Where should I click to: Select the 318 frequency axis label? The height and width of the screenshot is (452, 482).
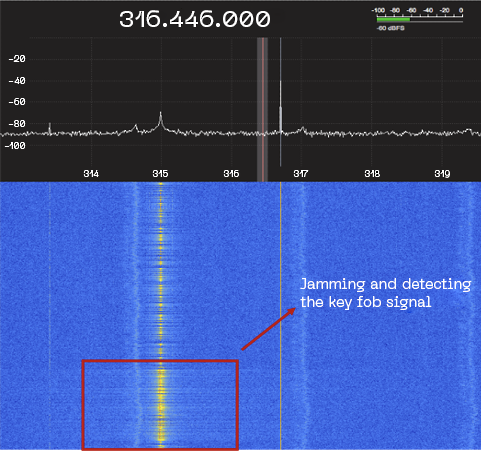(x=372, y=174)
